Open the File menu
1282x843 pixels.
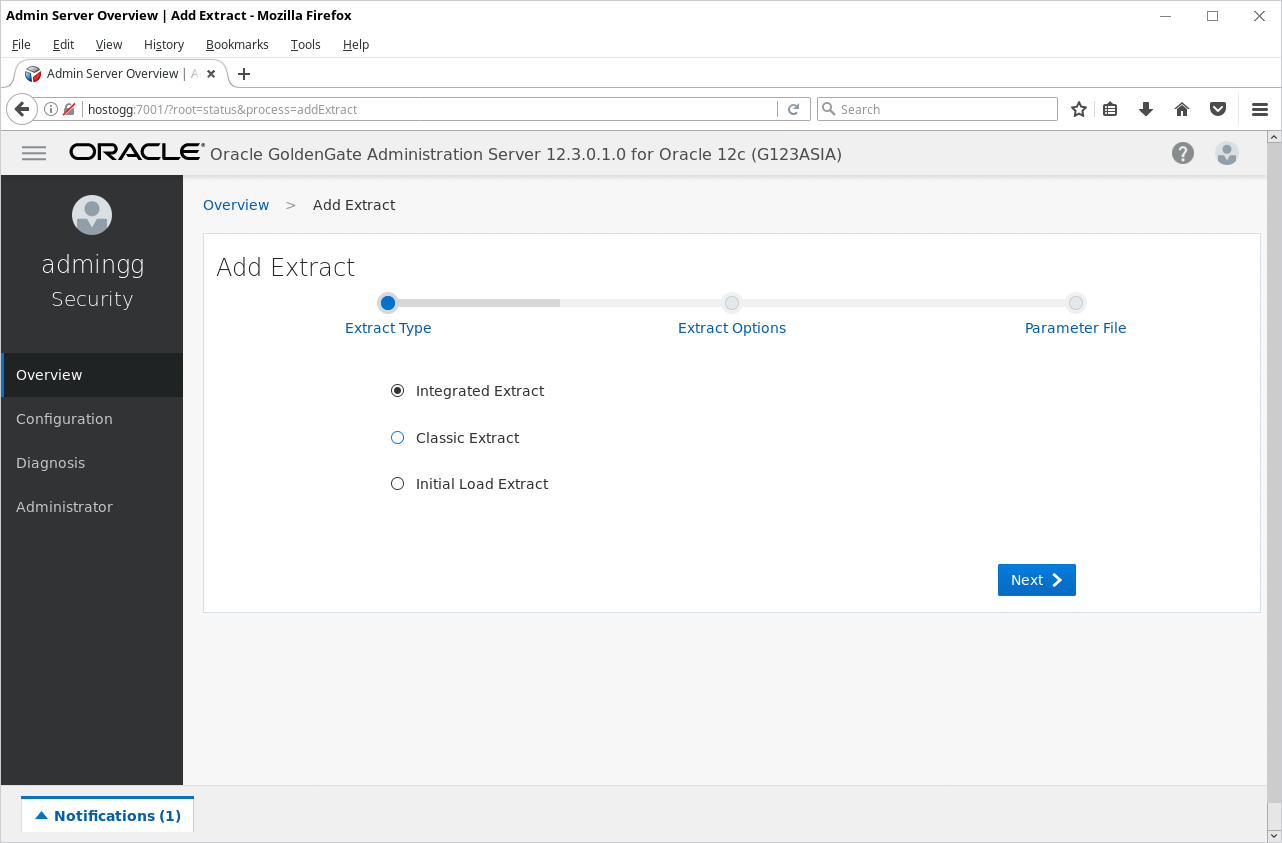21,44
